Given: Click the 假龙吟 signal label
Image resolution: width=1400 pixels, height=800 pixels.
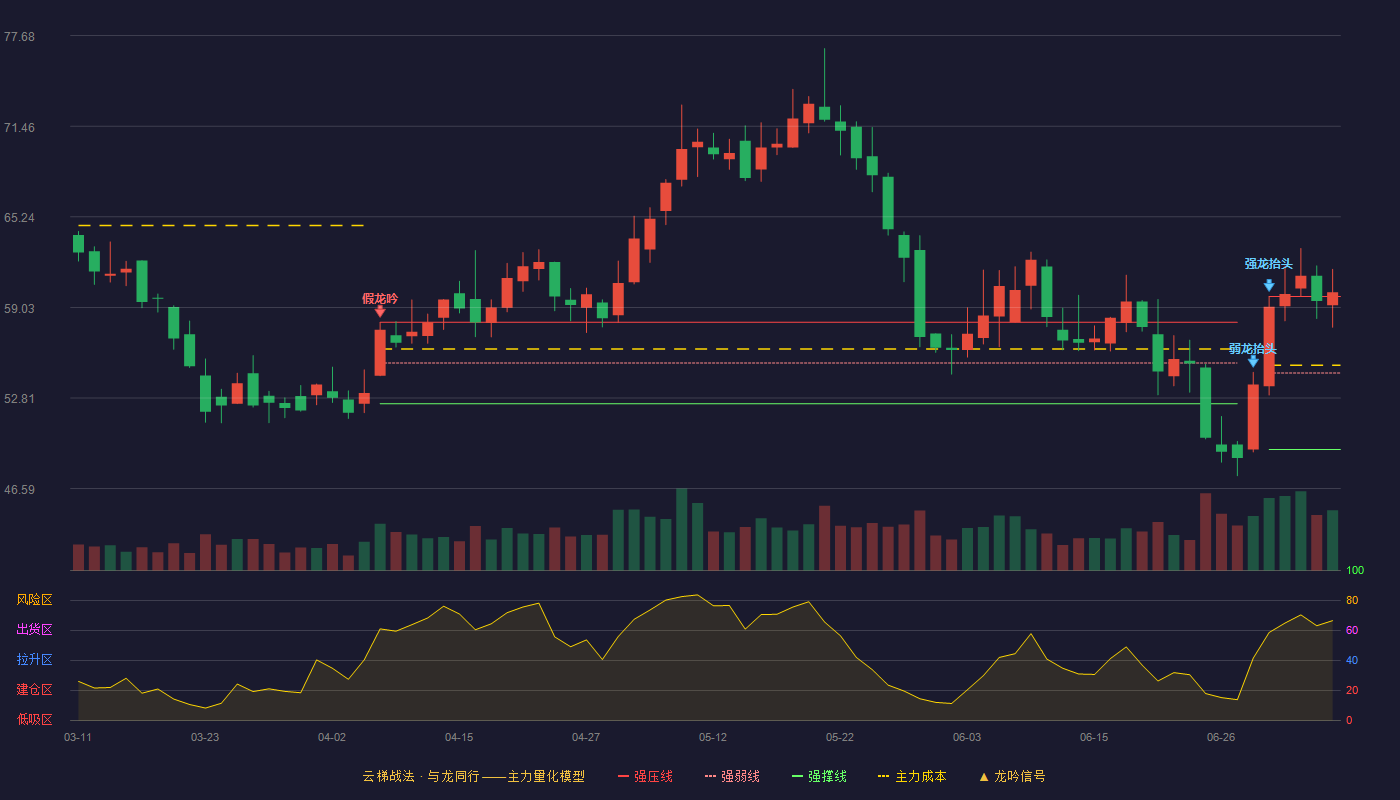Looking at the screenshot, I should (380, 298).
